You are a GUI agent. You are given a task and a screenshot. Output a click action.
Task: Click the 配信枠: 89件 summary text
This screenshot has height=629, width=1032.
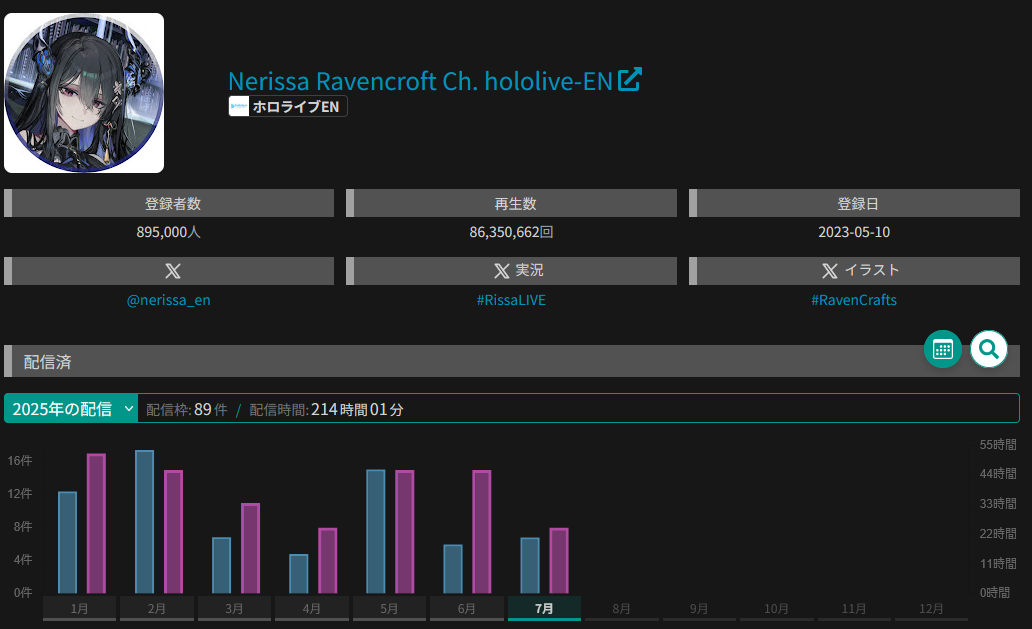tap(186, 409)
